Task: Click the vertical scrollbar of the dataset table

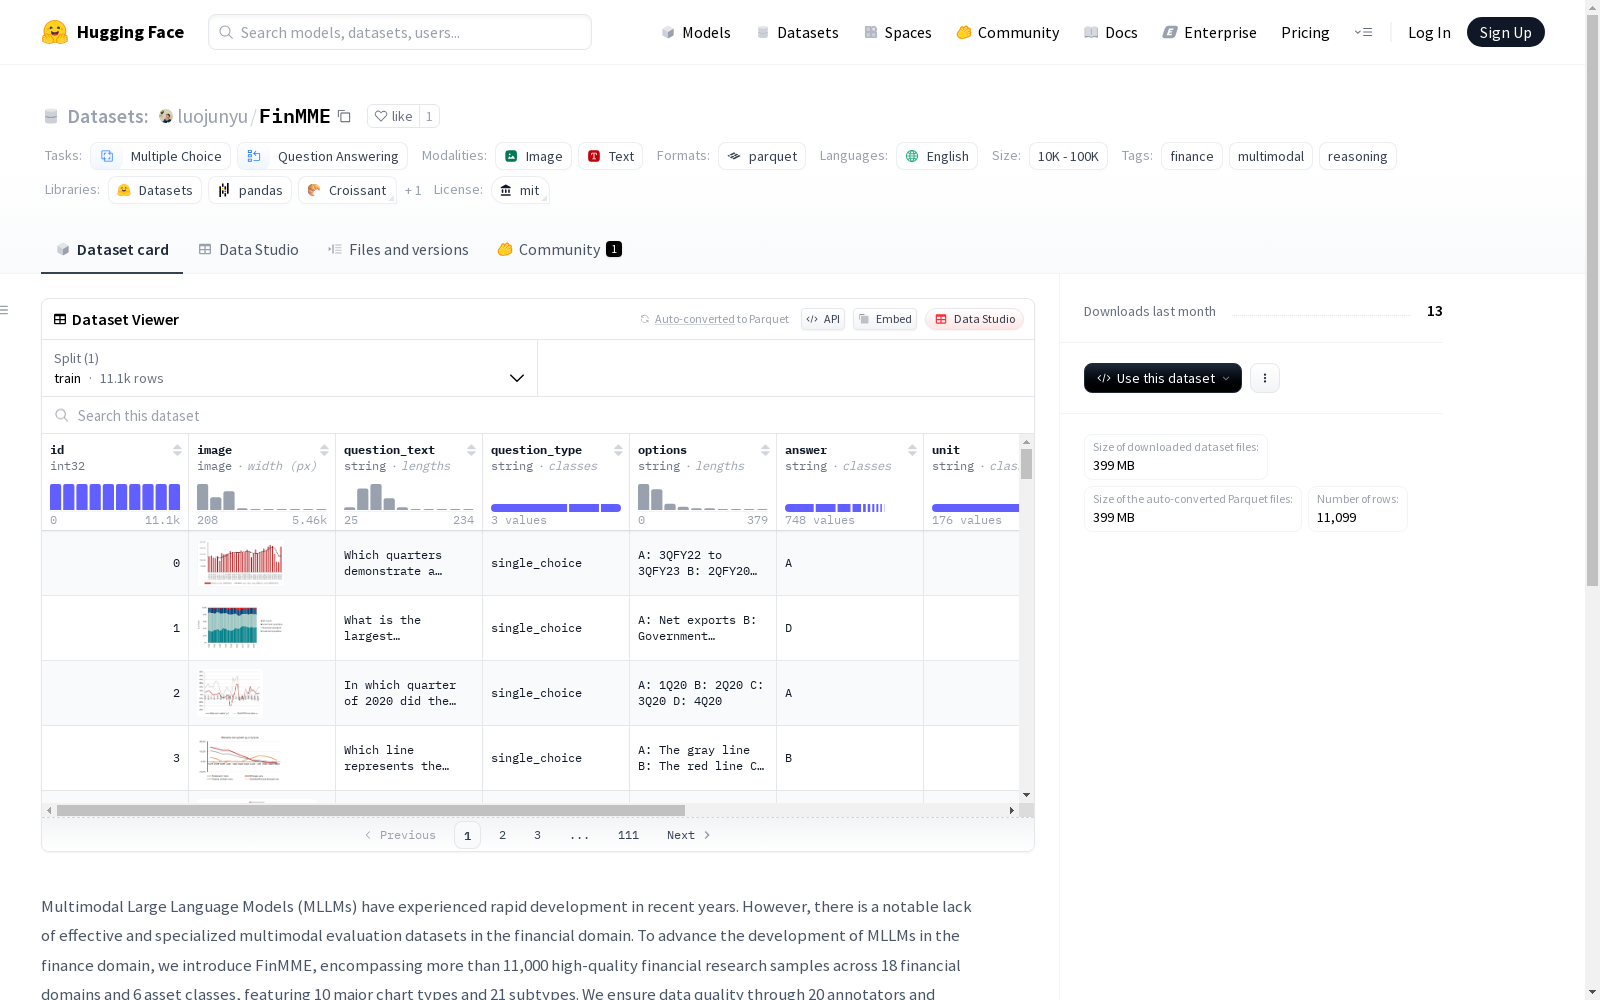Action: (x=1026, y=464)
